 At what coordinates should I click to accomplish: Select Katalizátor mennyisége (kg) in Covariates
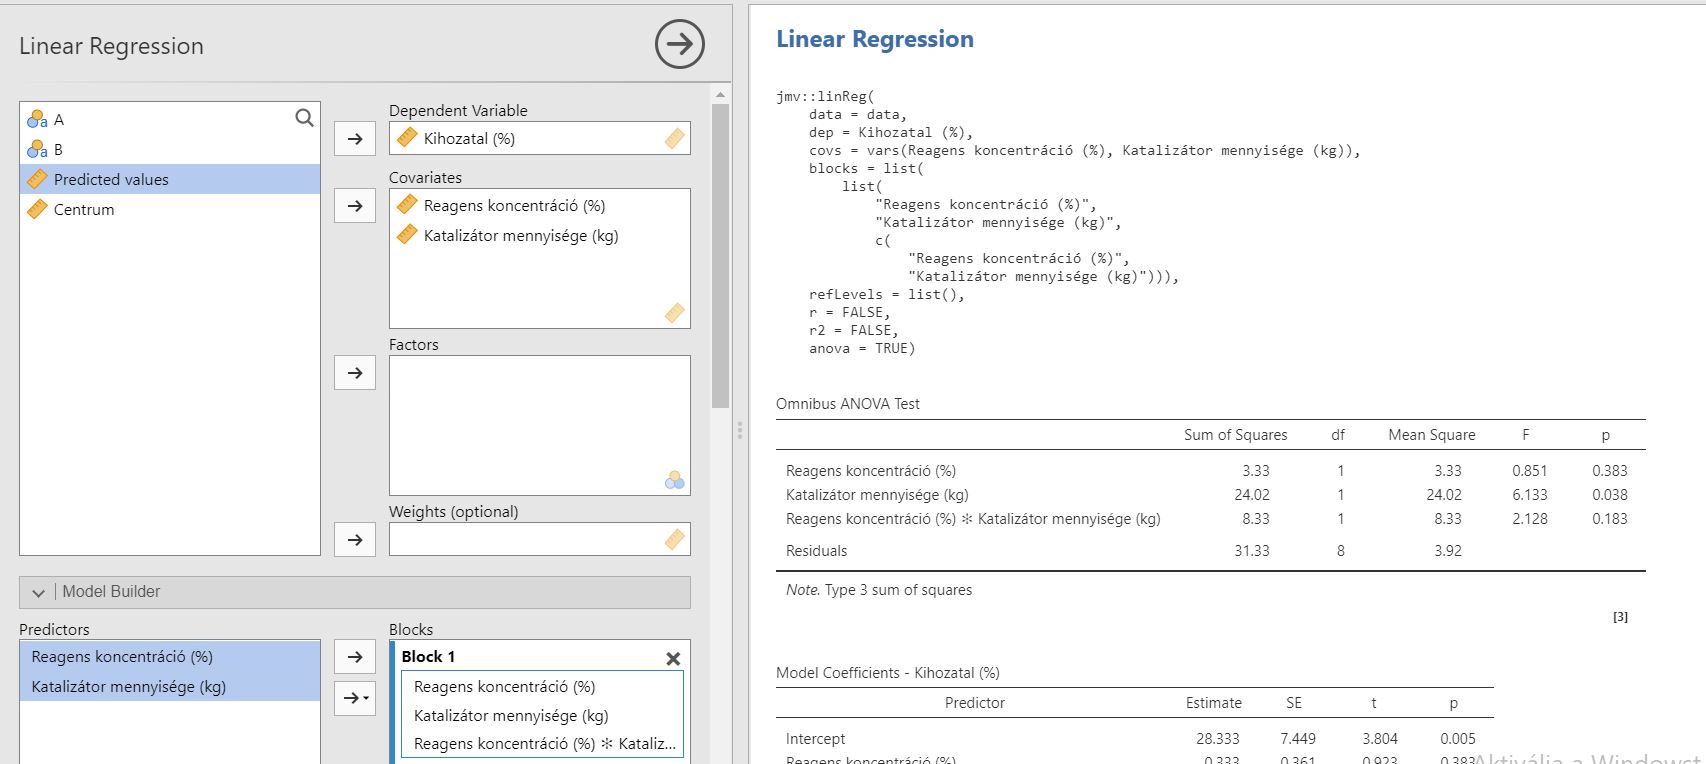point(520,236)
